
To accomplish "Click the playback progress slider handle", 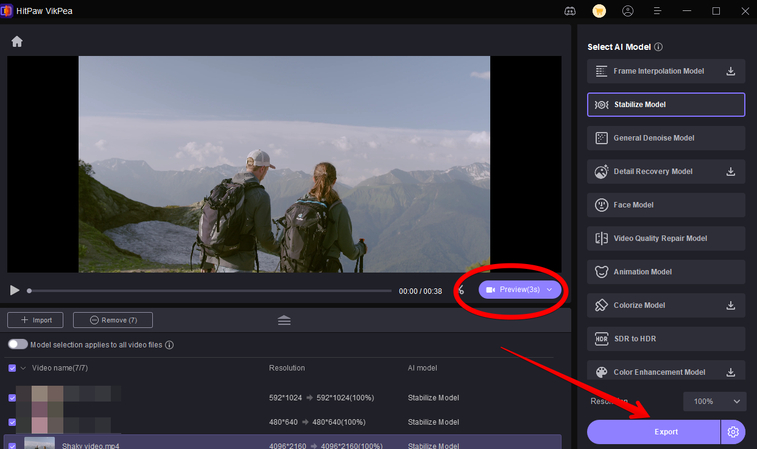I will [29, 291].
